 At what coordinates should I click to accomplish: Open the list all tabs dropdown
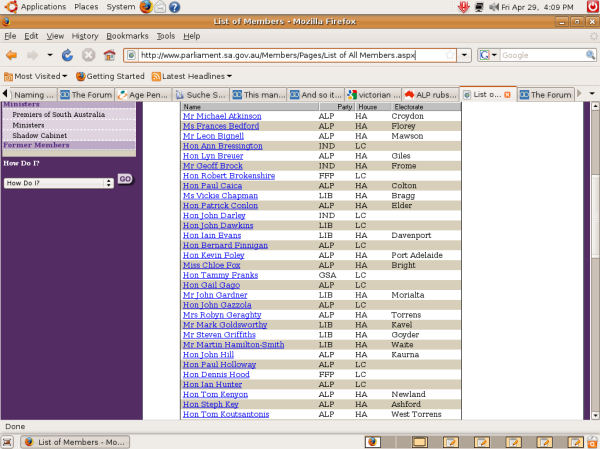pyautogui.click(x=592, y=93)
